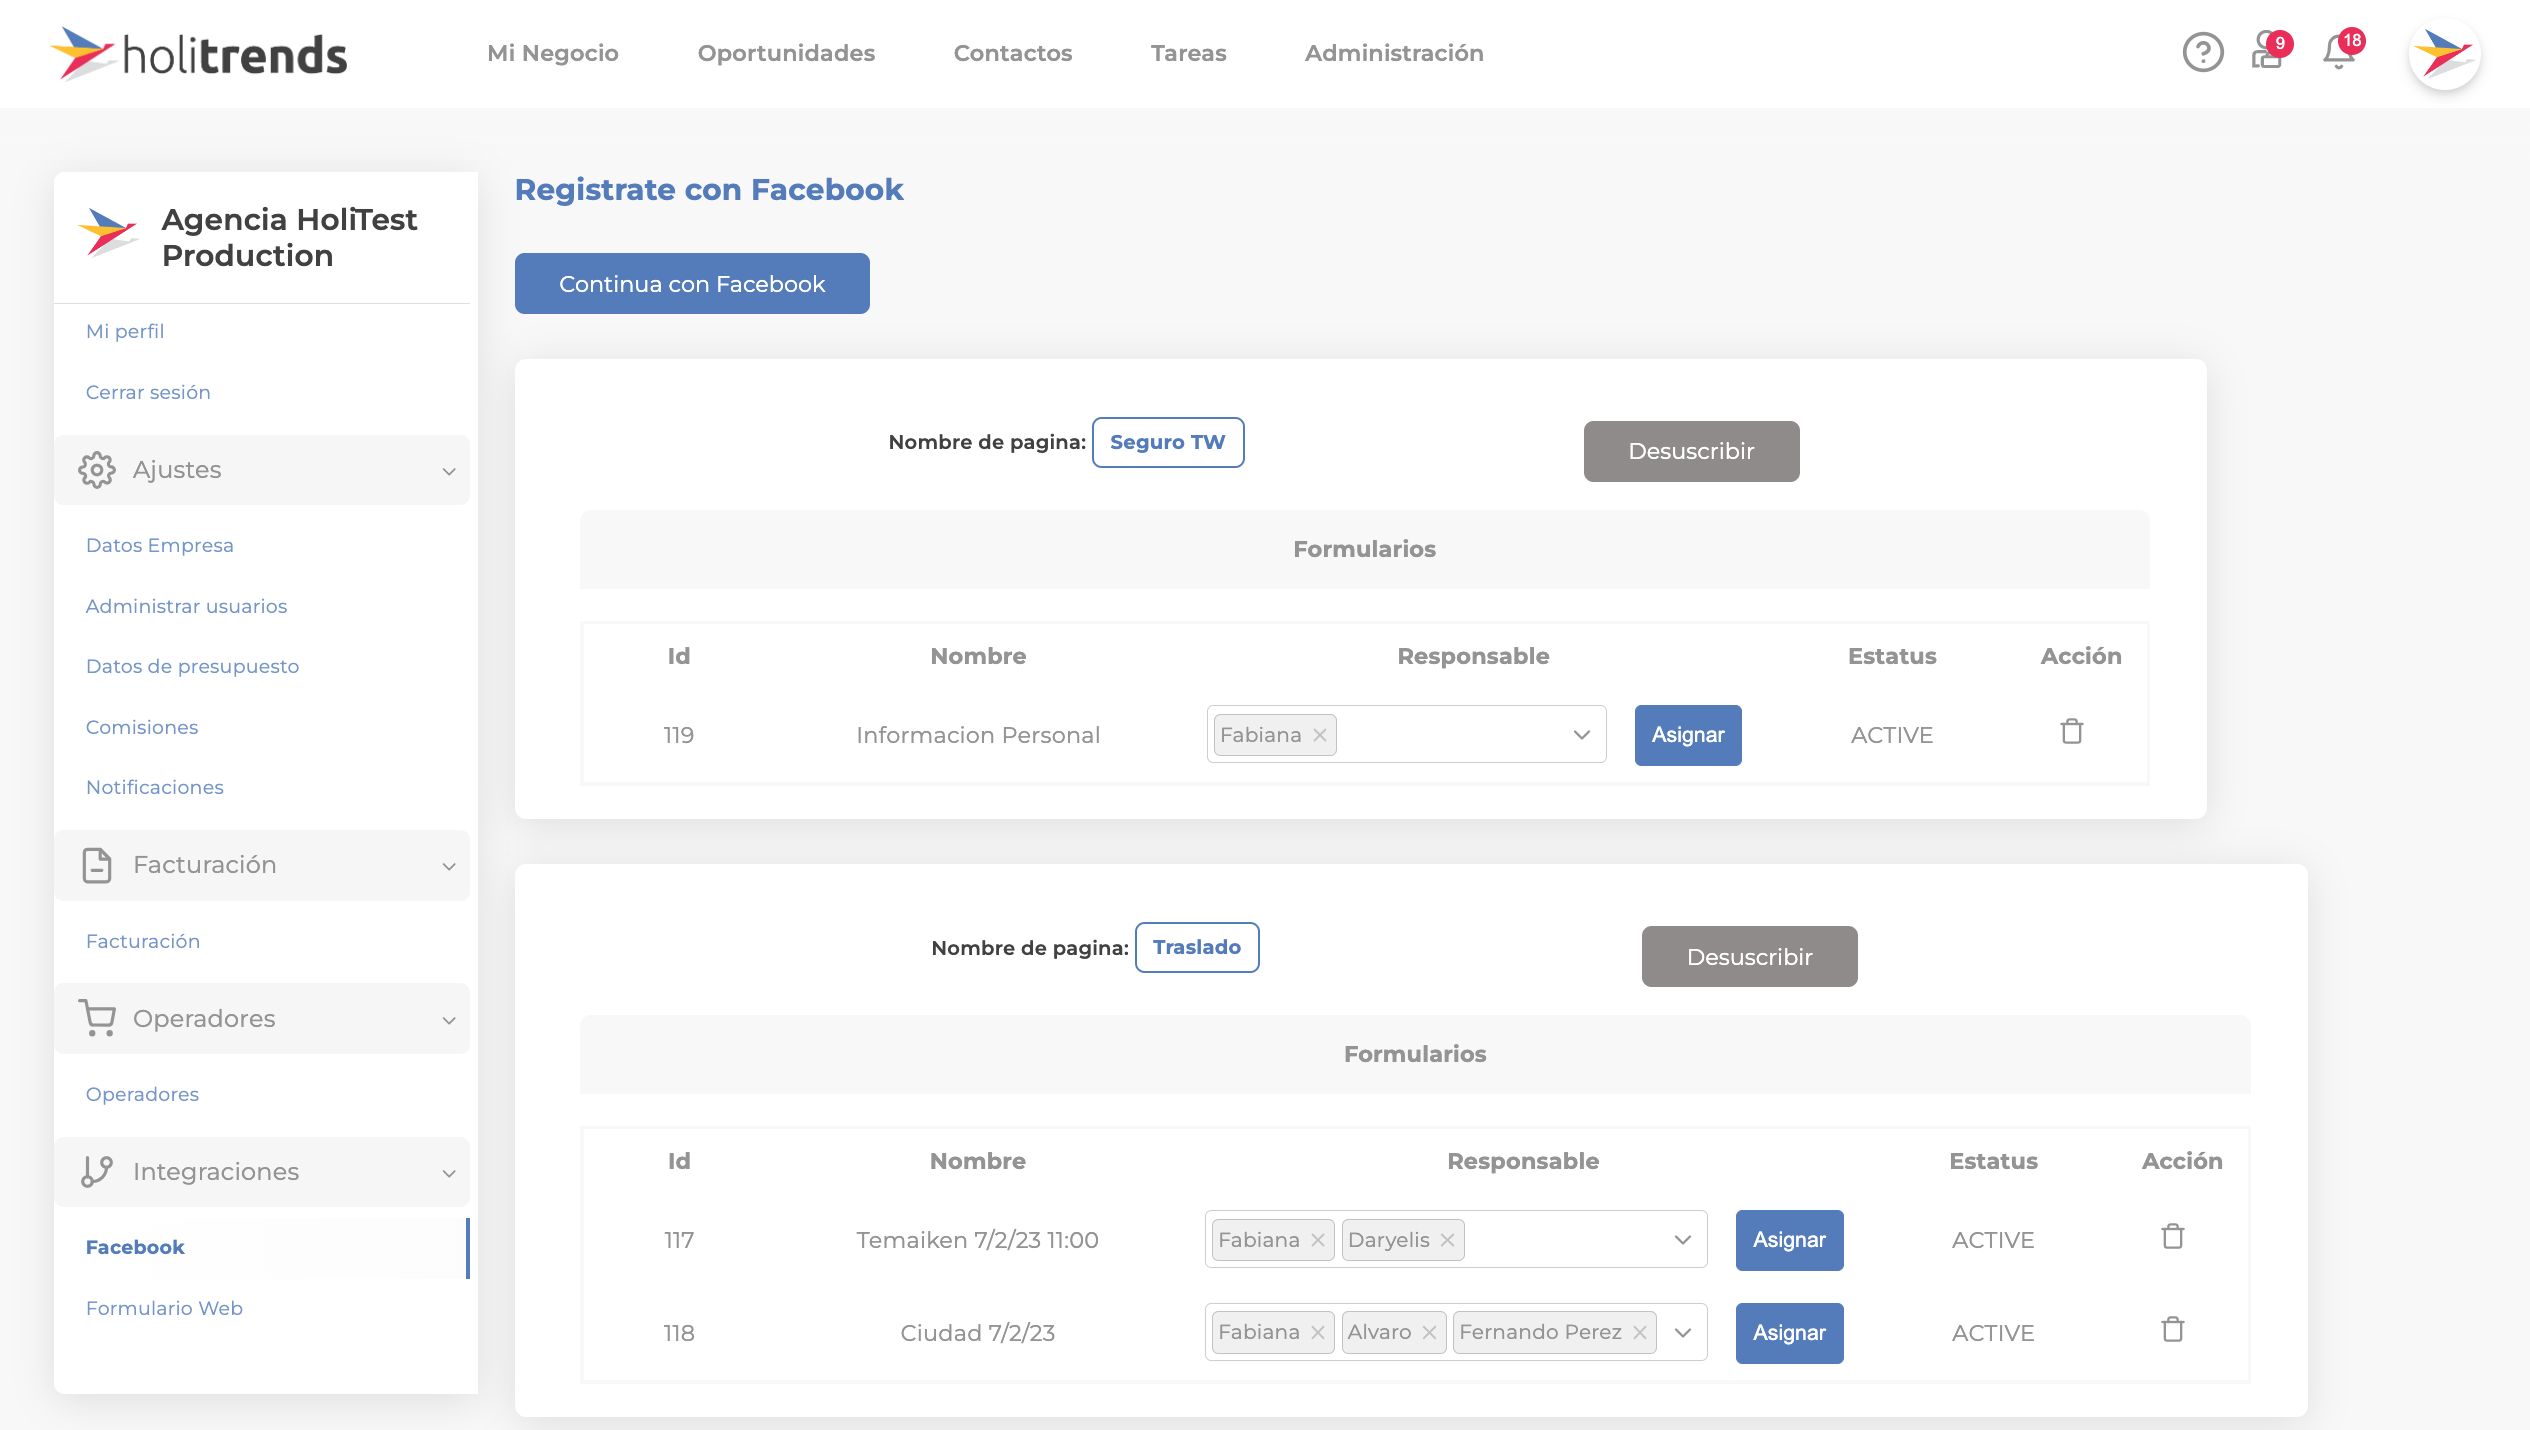The height and width of the screenshot is (1430, 2530).
Task: Open Mi perfil in sidebar
Action: click(x=125, y=331)
